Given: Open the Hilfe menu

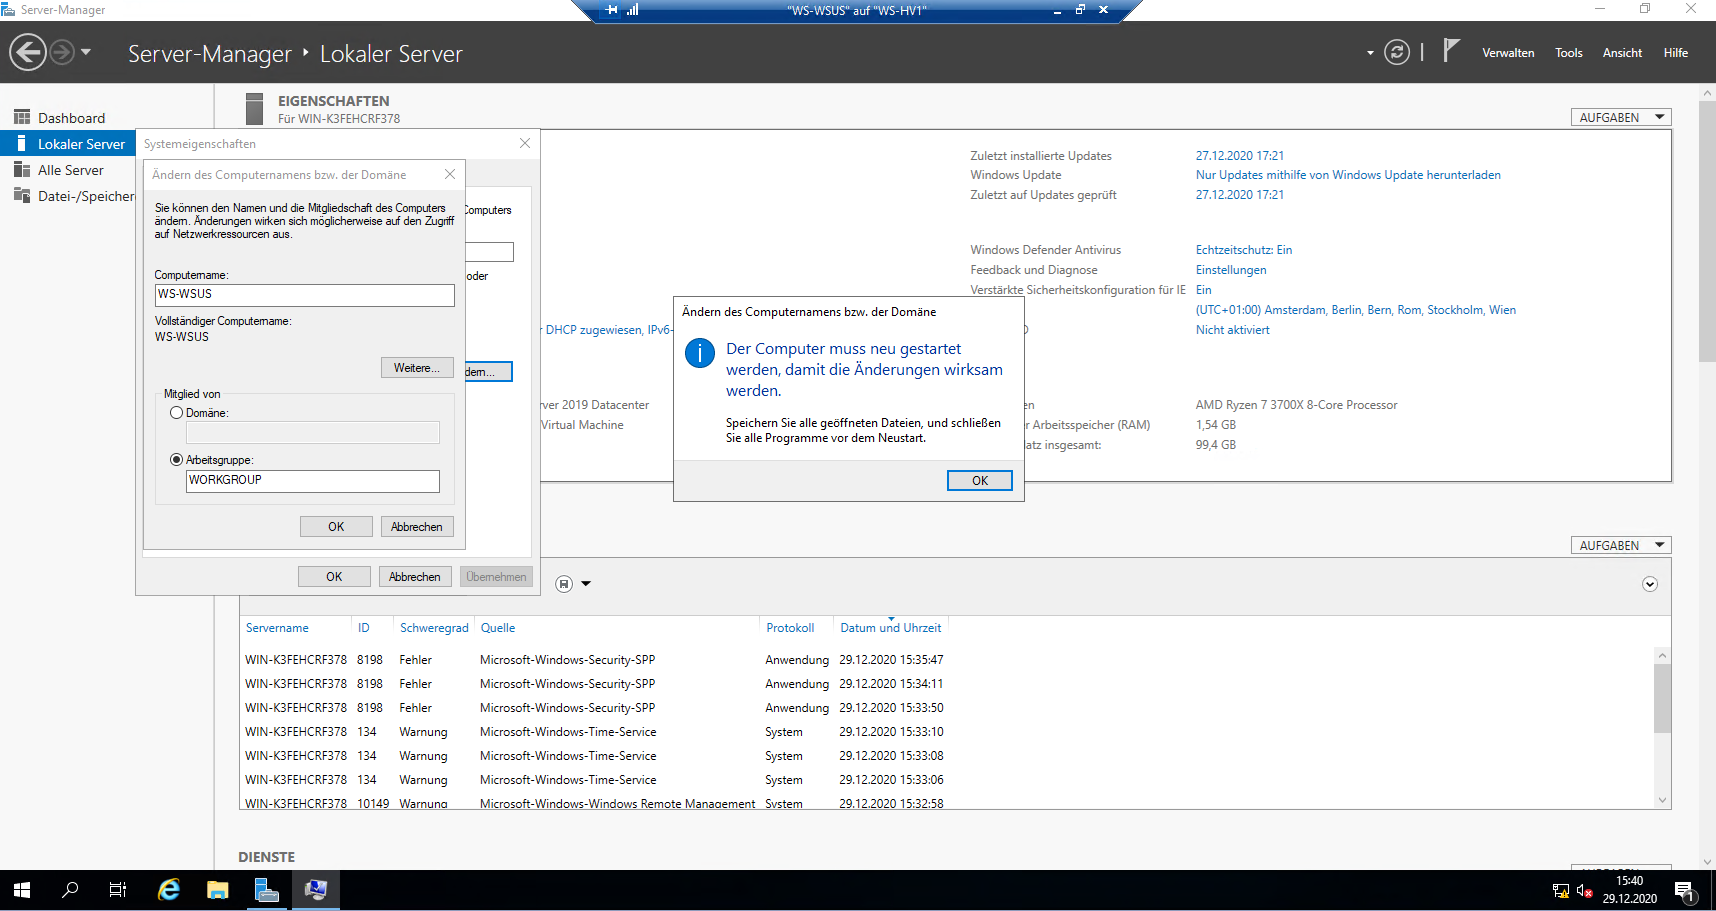Looking at the screenshot, I should [1676, 53].
